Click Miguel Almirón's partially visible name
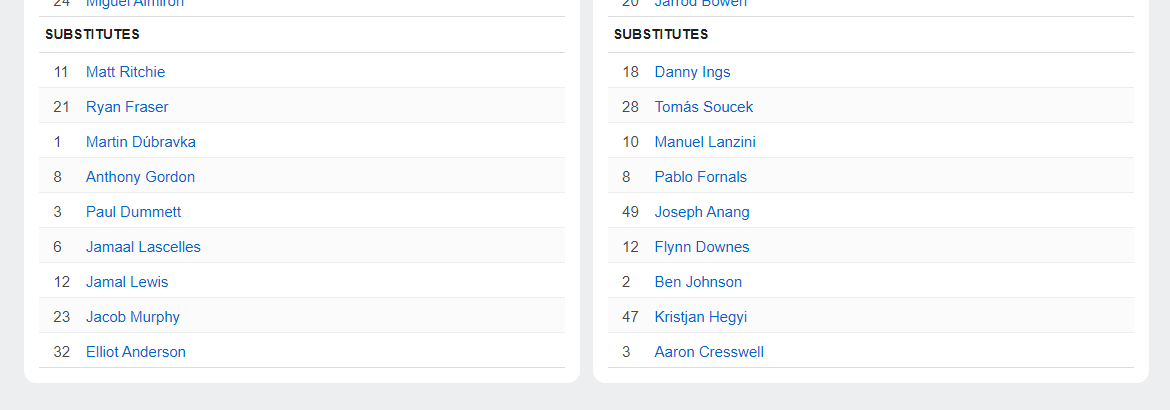The height and width of the screenshot is (410, 1170). (x=135, y=4)
